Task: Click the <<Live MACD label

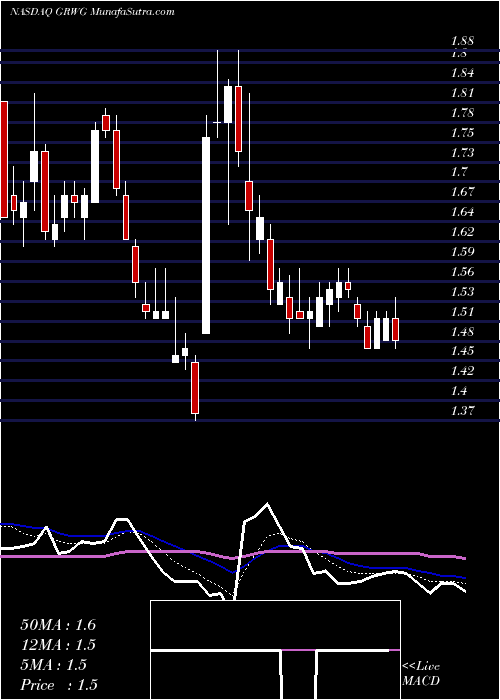Action: click(421, 674)
